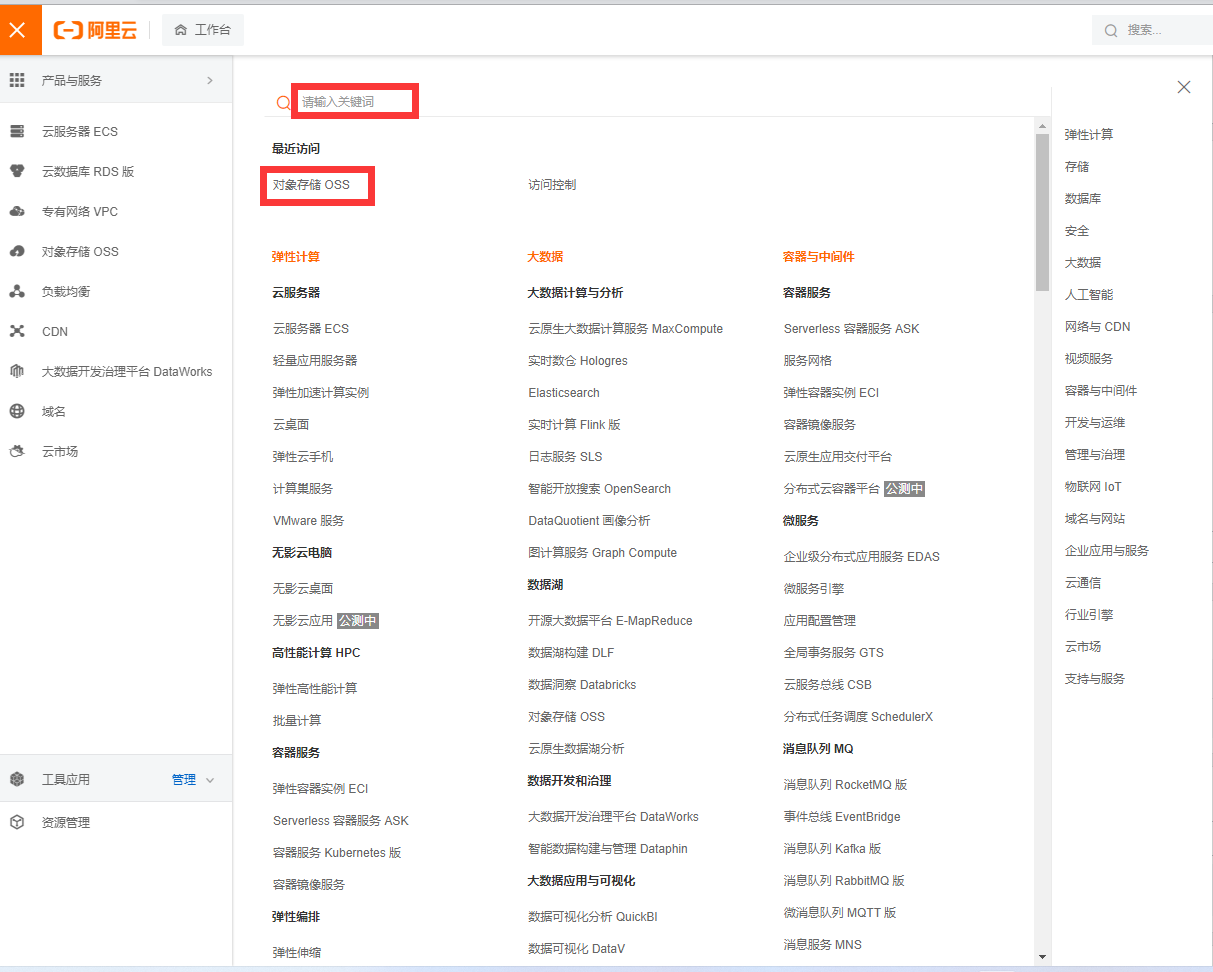Click the orange search icon in the products panel
Screen dimensions: 1213x972
(283, 102)
